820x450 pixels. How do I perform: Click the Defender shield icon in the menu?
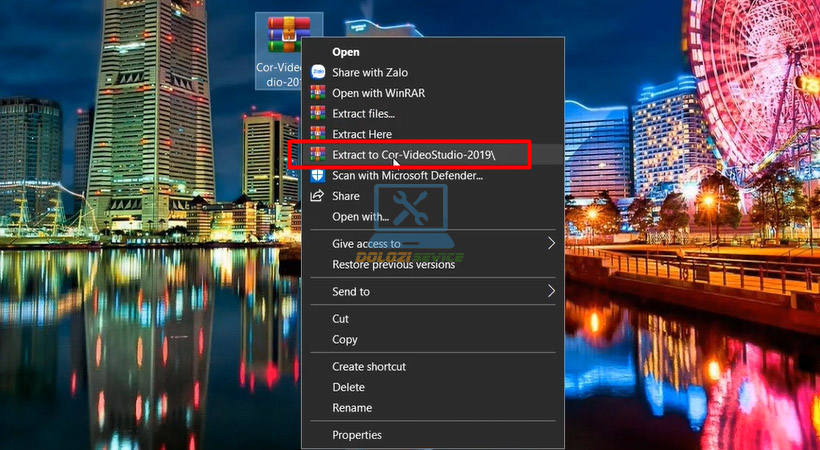click(317, 175)
